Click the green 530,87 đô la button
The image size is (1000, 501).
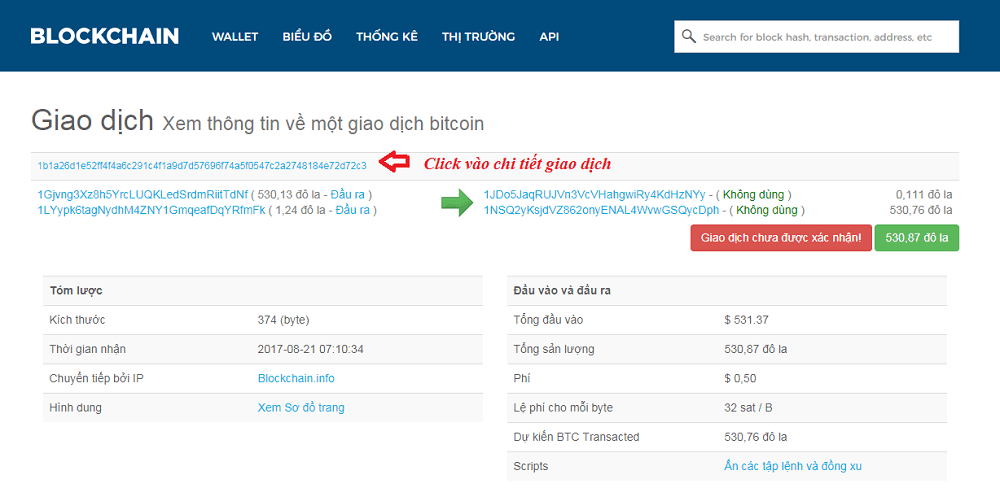(916, 238)
